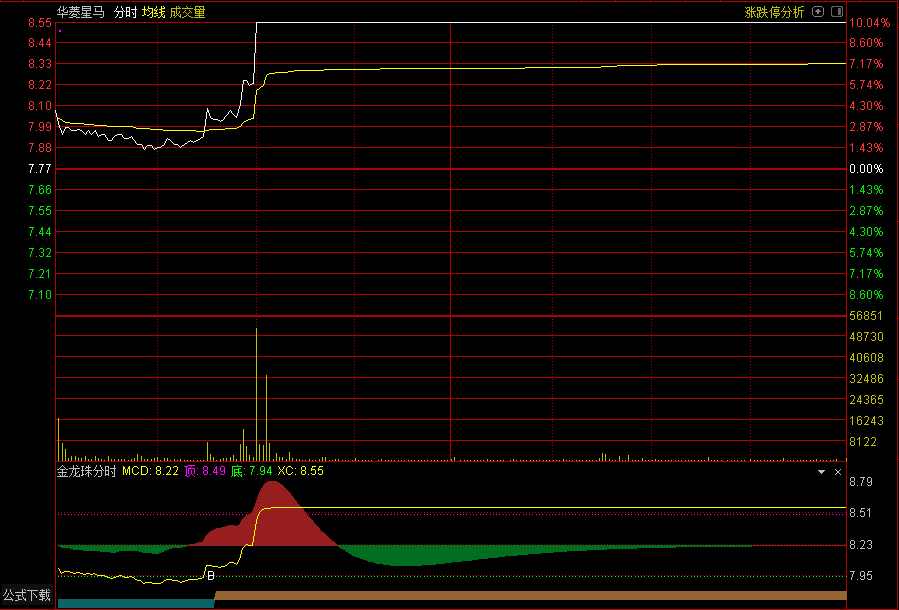Click the white 7.77 baseline price label
The image size is (899, 610).
tap(40, 169)
